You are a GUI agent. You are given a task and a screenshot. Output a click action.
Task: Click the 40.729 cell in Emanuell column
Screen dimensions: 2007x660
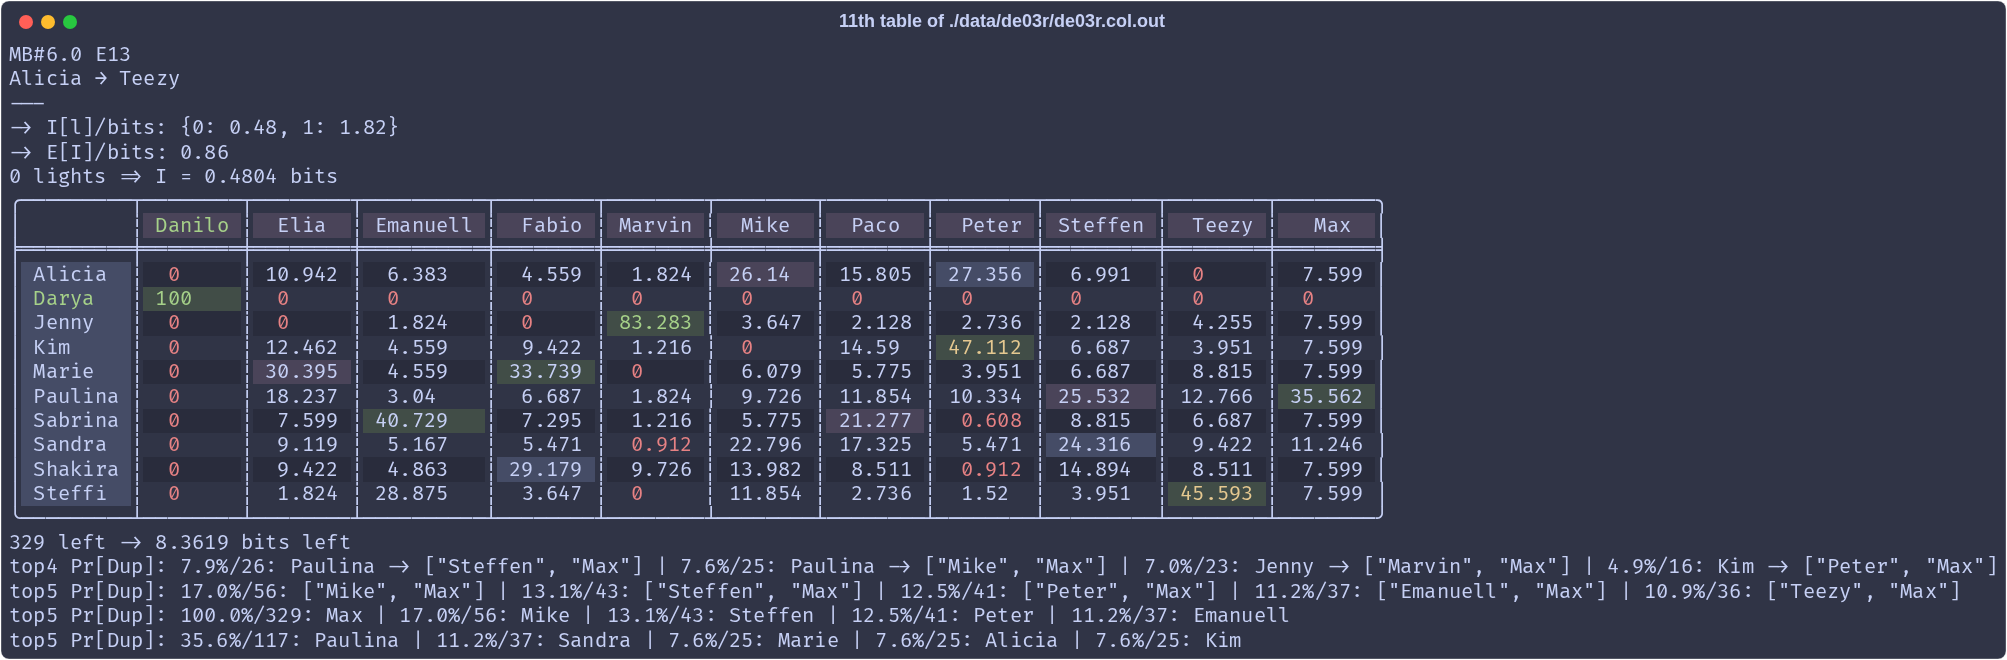pos(424,420)
